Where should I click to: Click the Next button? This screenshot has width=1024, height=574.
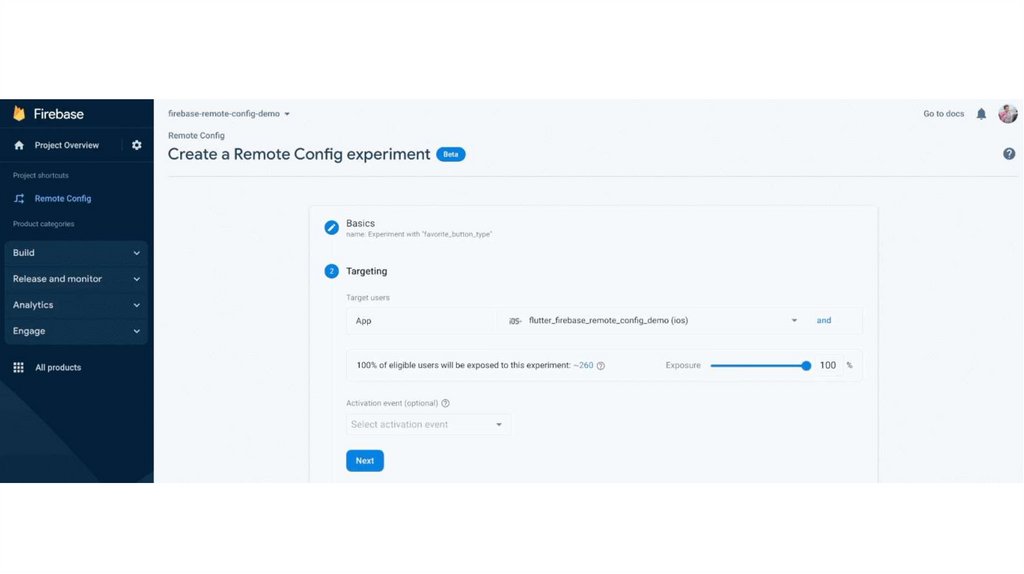(365, 461)
